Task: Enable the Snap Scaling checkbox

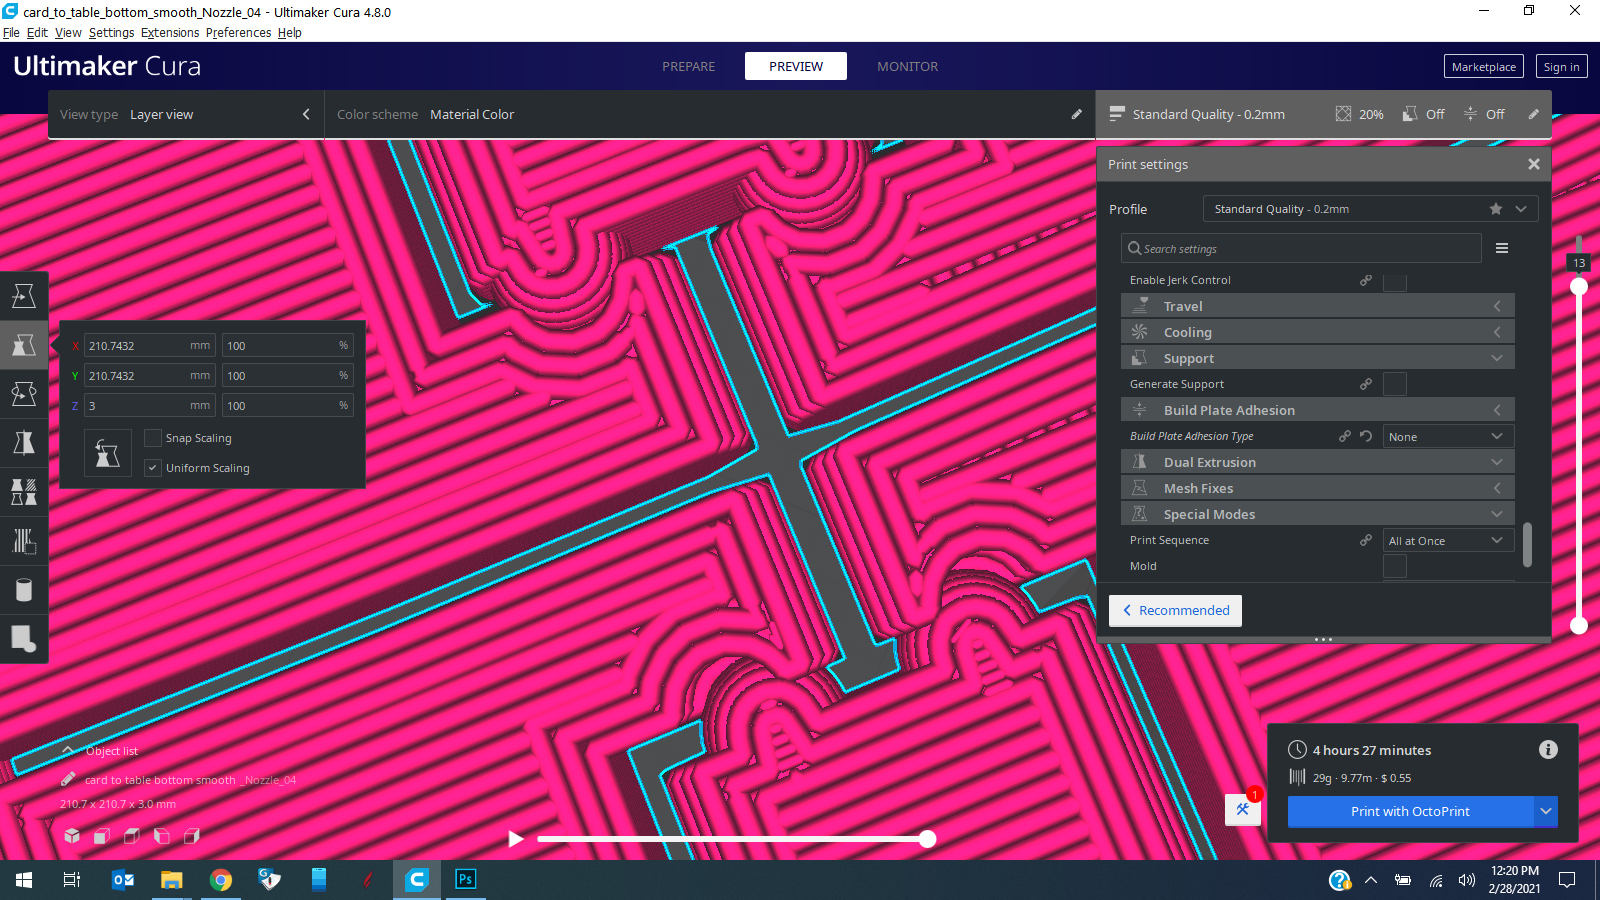Action: click(x=153, y=438)
